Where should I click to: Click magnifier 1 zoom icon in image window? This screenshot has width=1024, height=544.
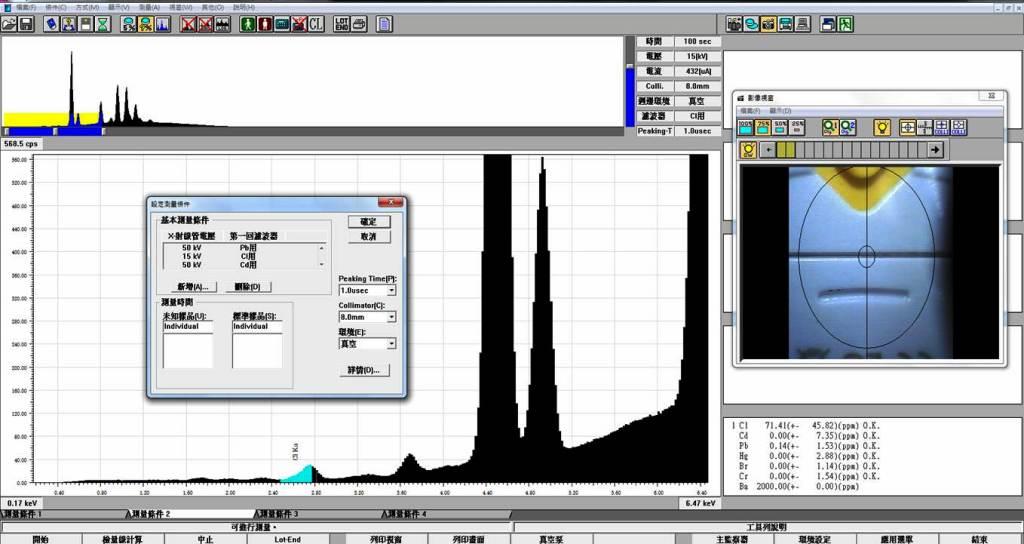coord(830,127)
